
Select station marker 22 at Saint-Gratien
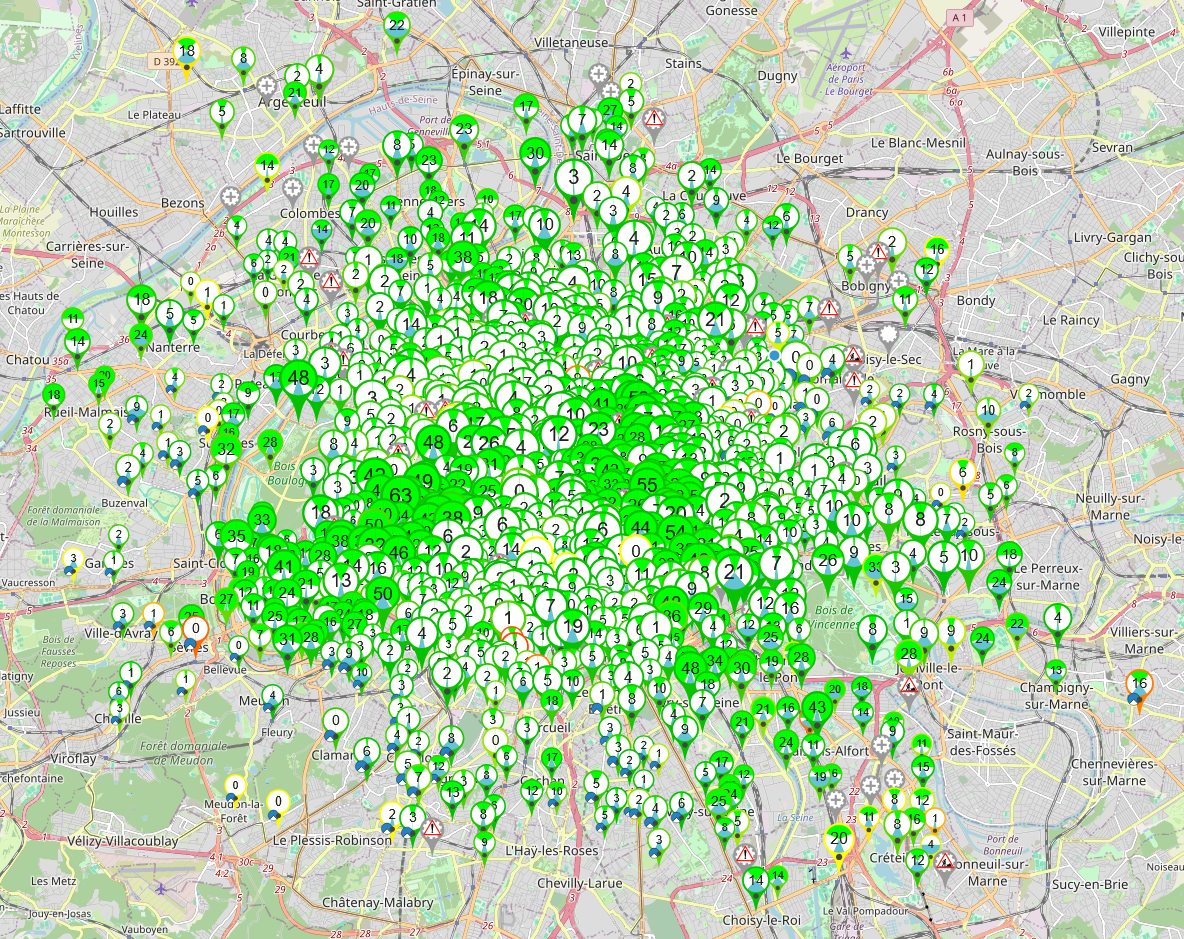point(396,27)
